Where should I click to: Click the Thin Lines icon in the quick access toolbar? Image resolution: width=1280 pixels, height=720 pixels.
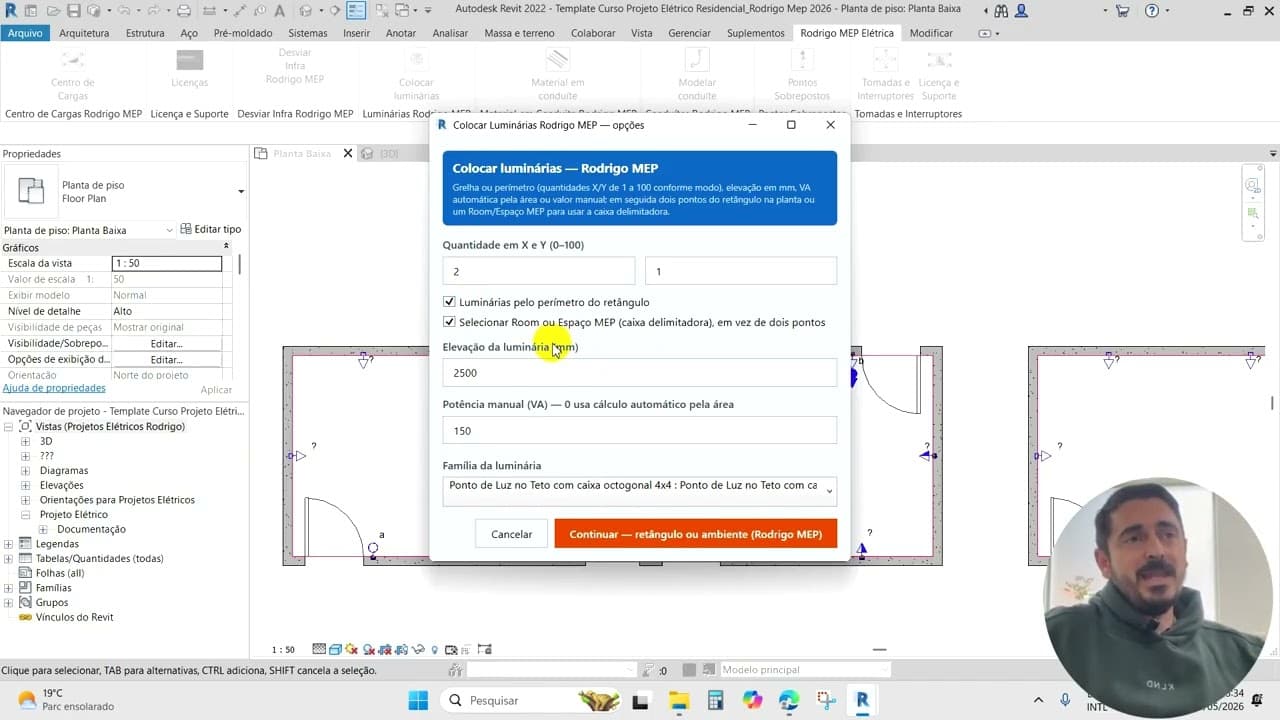point(357,11)
